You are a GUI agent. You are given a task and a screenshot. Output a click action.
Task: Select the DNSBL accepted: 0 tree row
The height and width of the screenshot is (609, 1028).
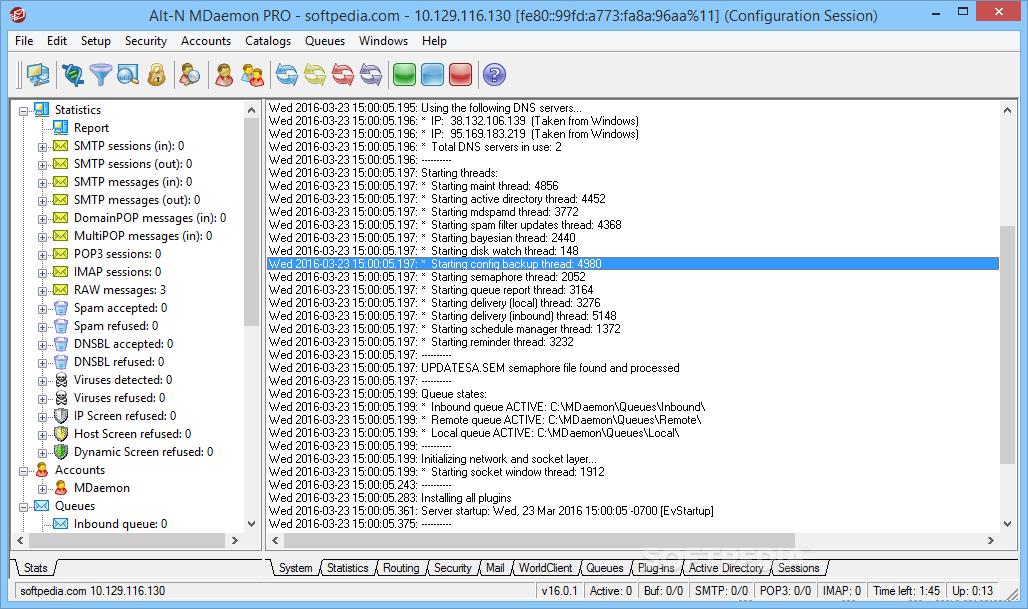[x=123, y=344]
